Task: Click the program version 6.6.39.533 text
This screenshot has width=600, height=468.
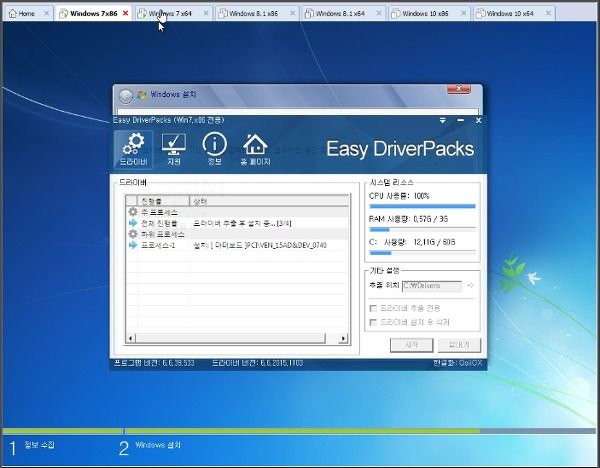Action: 154,363
